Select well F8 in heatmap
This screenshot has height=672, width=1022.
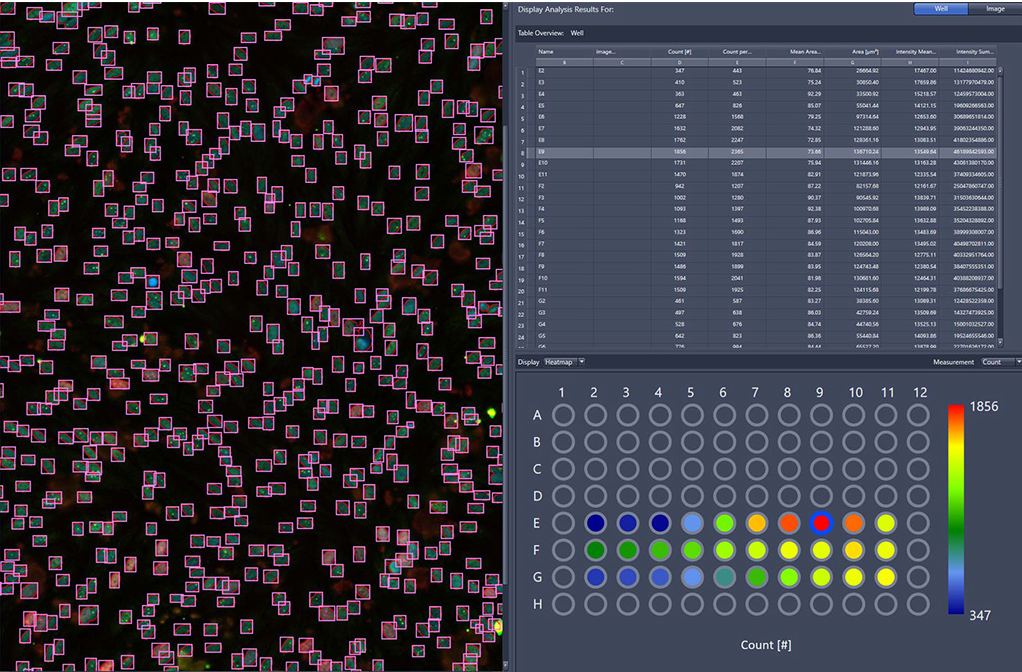789,550
